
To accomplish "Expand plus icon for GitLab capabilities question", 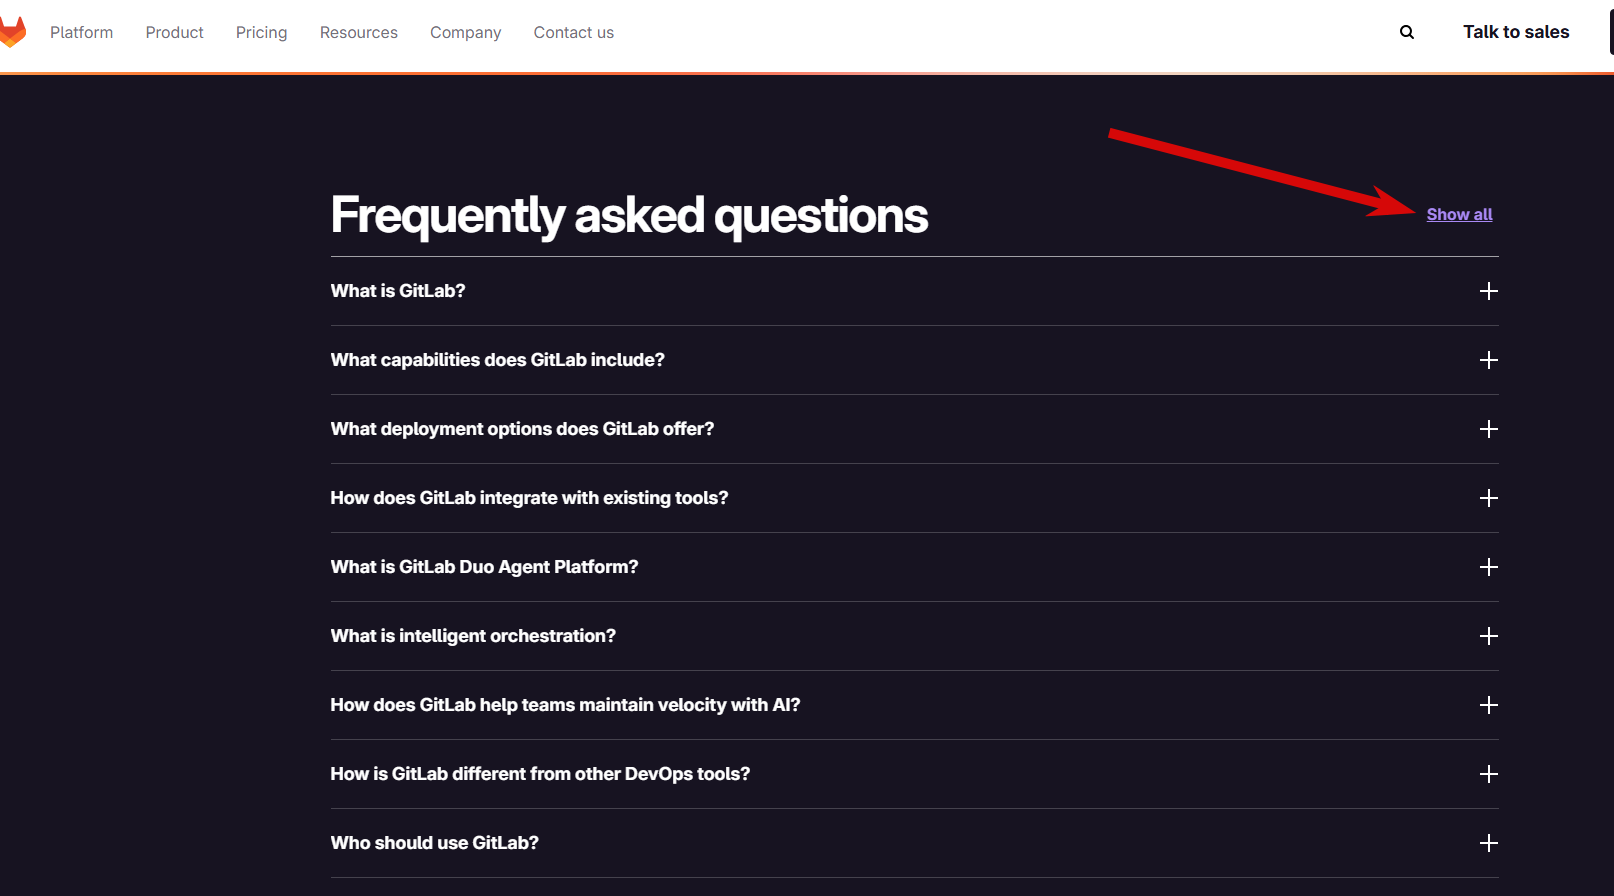I will click(1488, 360).
